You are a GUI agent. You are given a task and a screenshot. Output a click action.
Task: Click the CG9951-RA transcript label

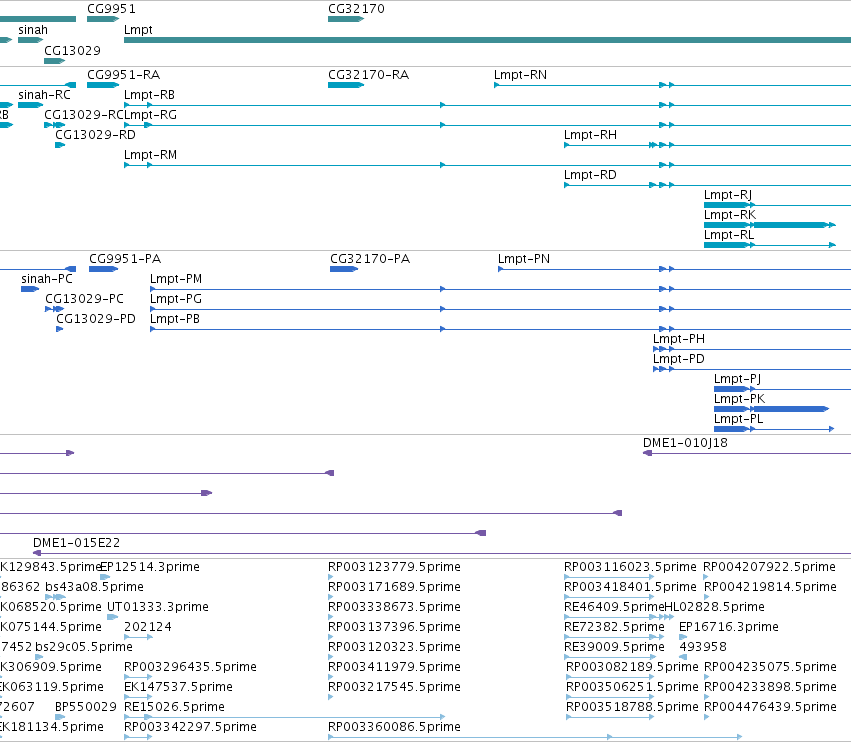click(x=124, y=74)
